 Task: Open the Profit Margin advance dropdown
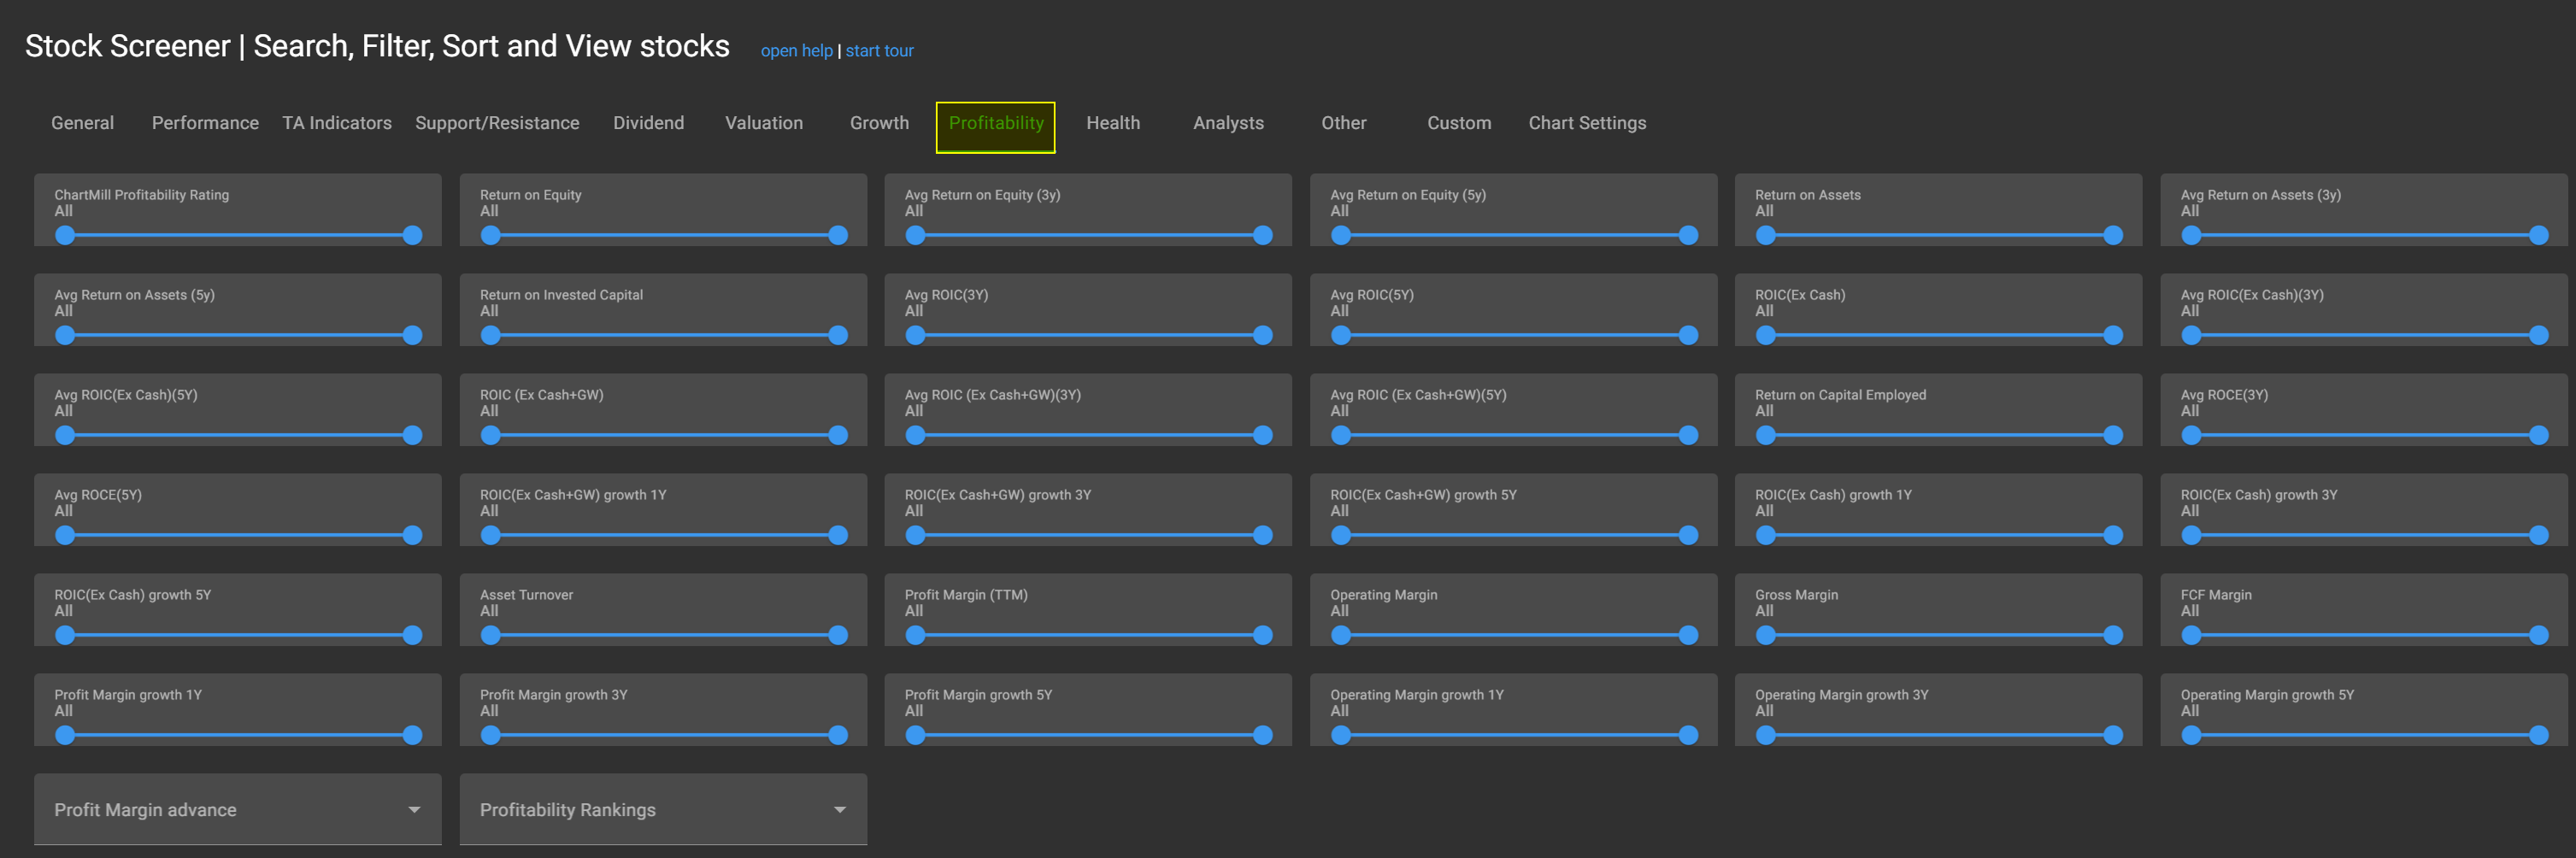click(236, 809)
